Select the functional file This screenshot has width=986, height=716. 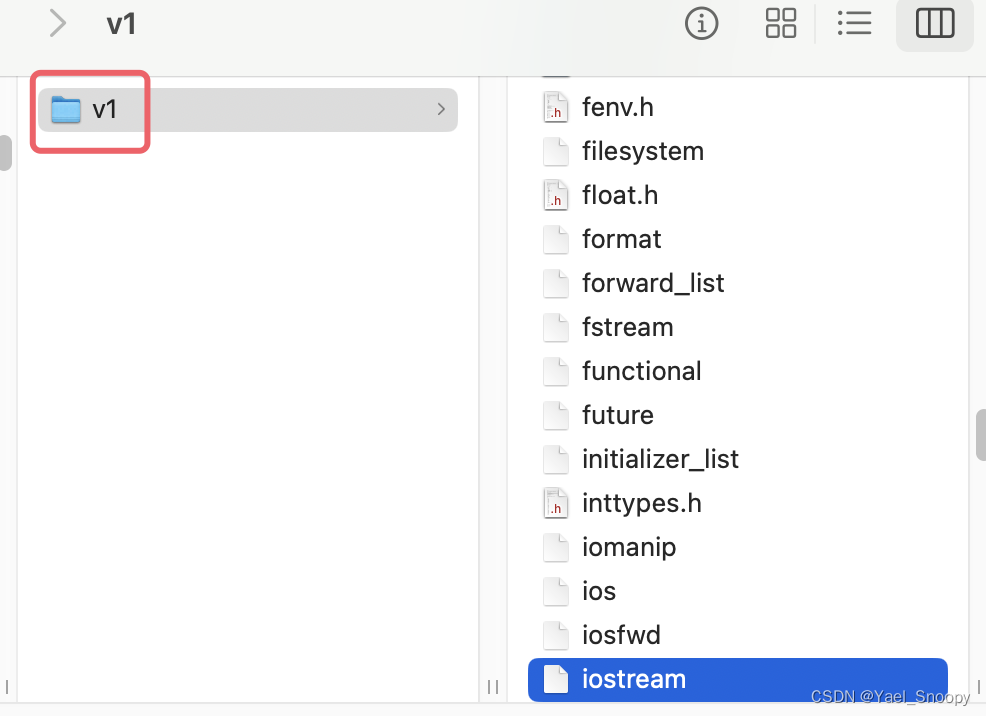click(641, 371)
